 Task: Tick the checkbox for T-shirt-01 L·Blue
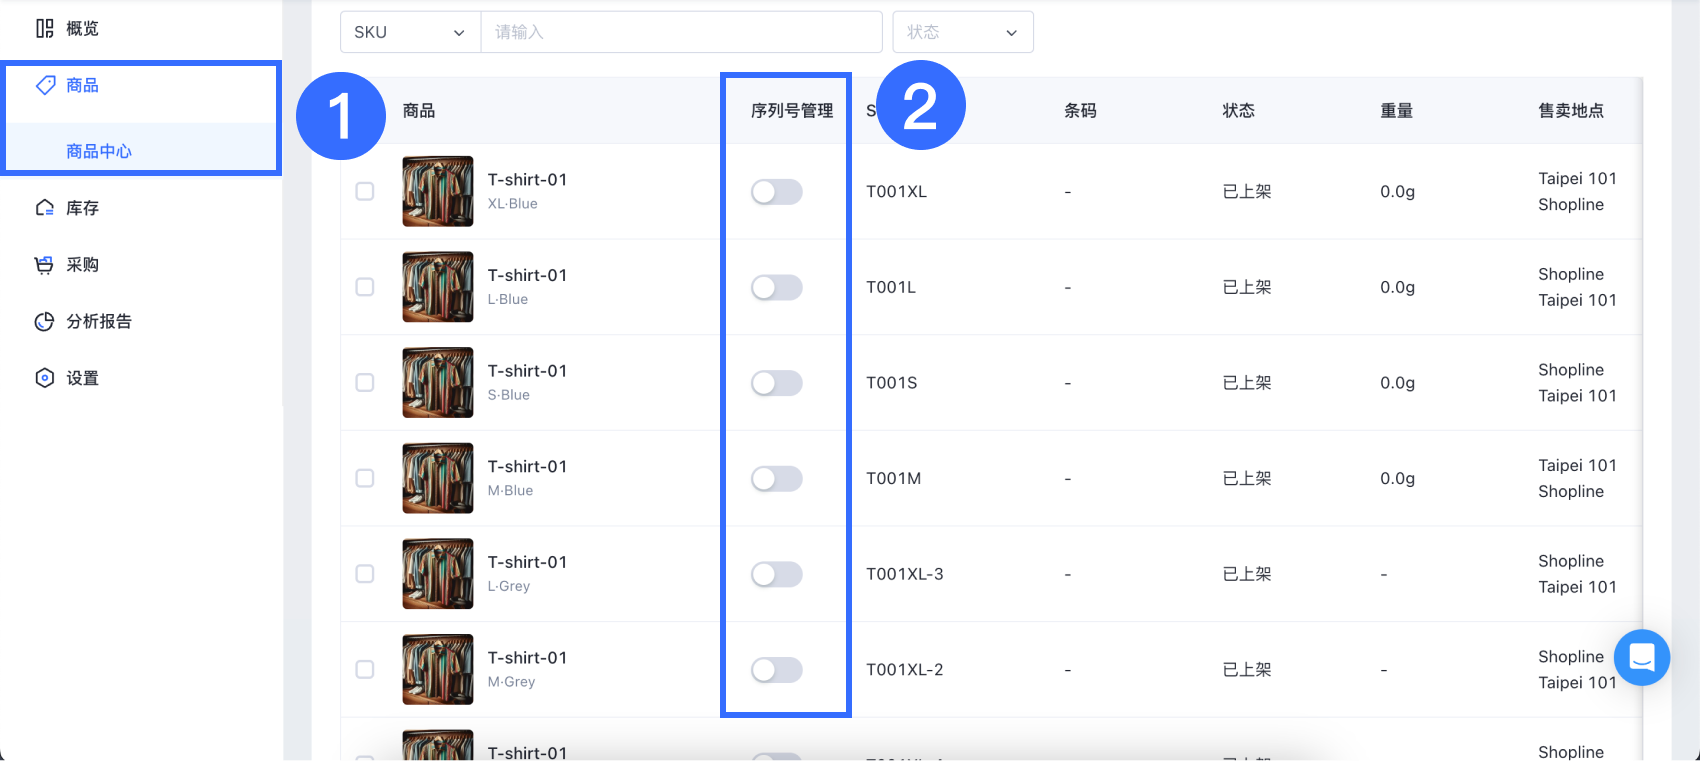(365, 287)
